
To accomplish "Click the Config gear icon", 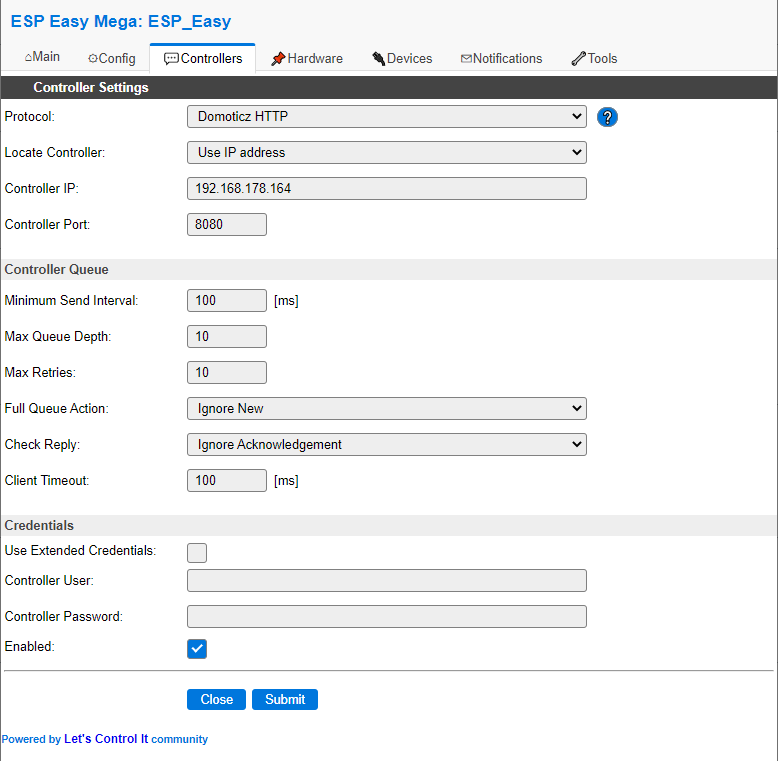I will (x=93, y=59).
